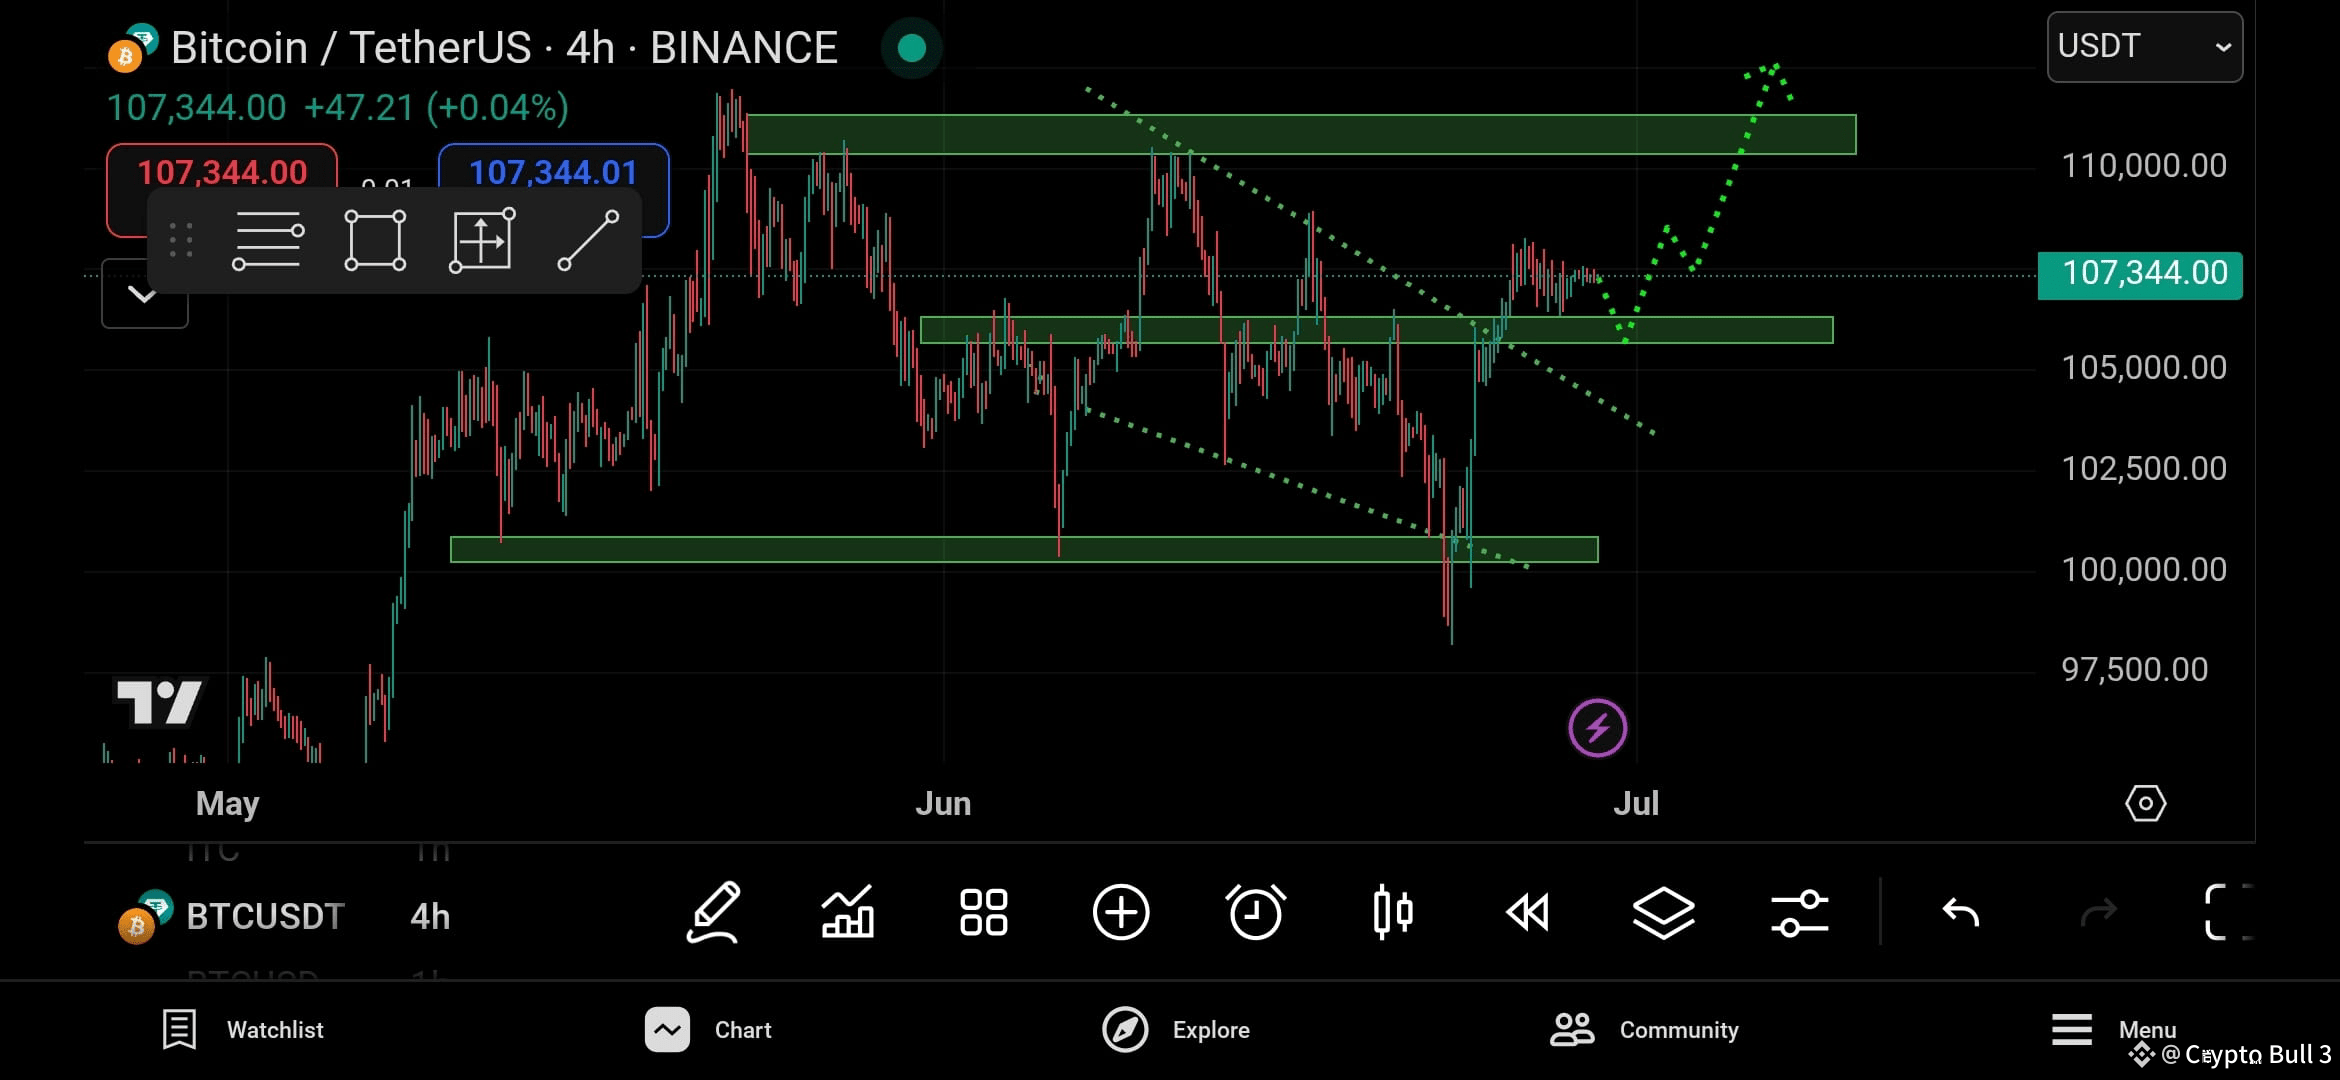2340x1080 pixels.
Task: Select the rectangle drawing tool
Action: 374,240
